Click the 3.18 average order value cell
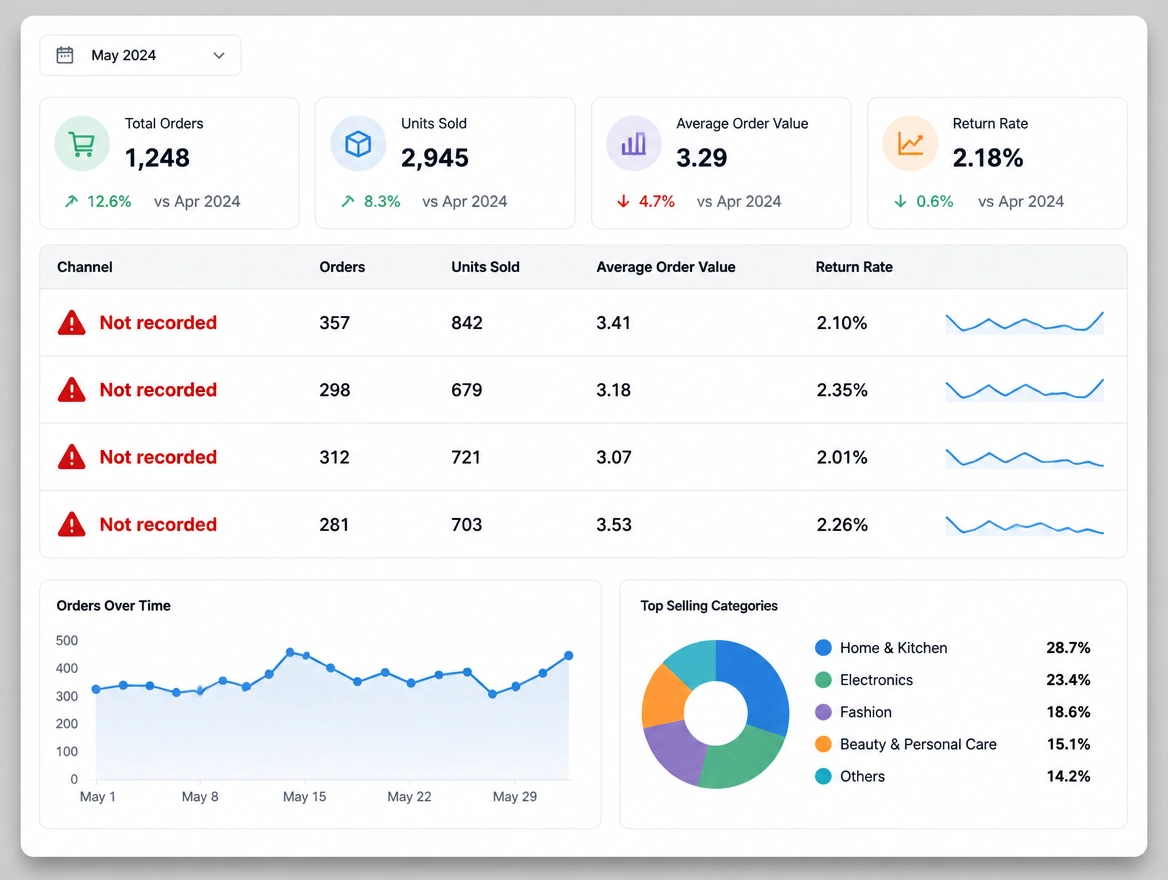Viewport: 1168px width, 880px height. click(614, 390)
